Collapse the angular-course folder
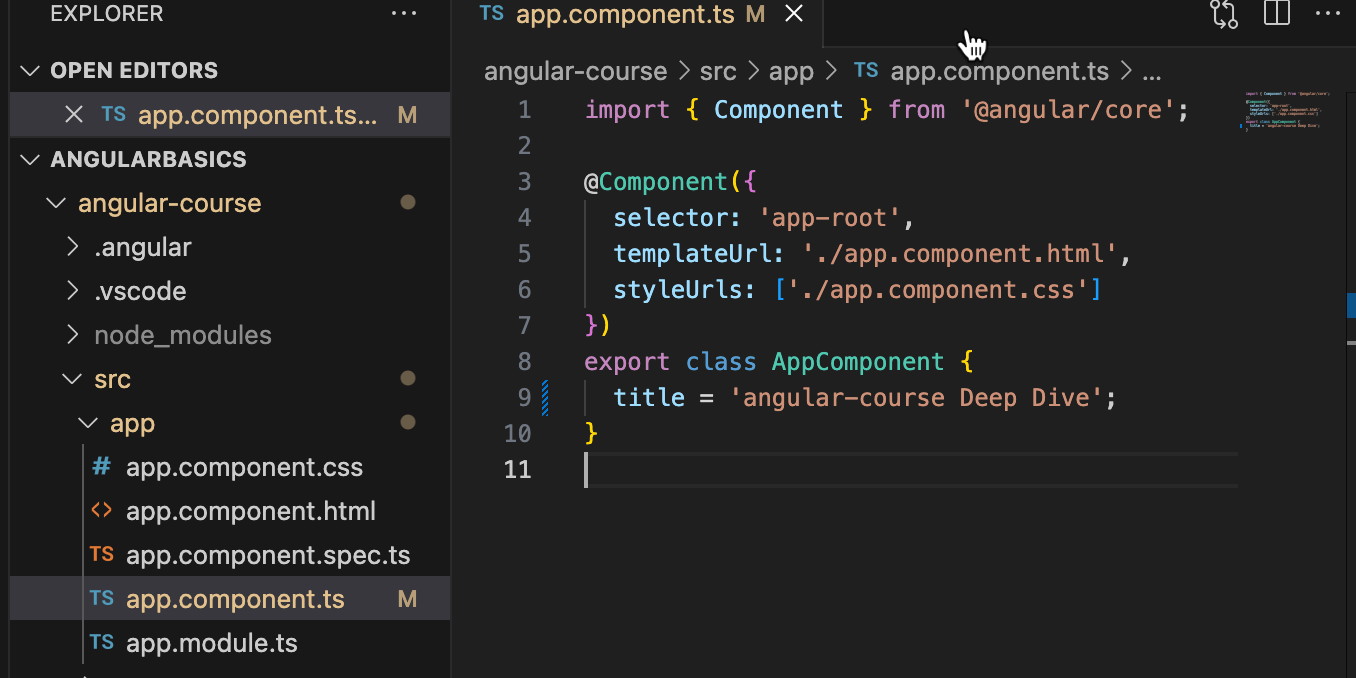 click(x=54, y=203)
